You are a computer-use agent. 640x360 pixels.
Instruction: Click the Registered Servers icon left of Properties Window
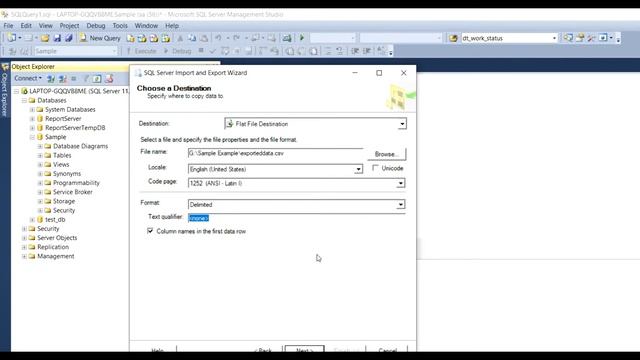(x=569, y=38)
